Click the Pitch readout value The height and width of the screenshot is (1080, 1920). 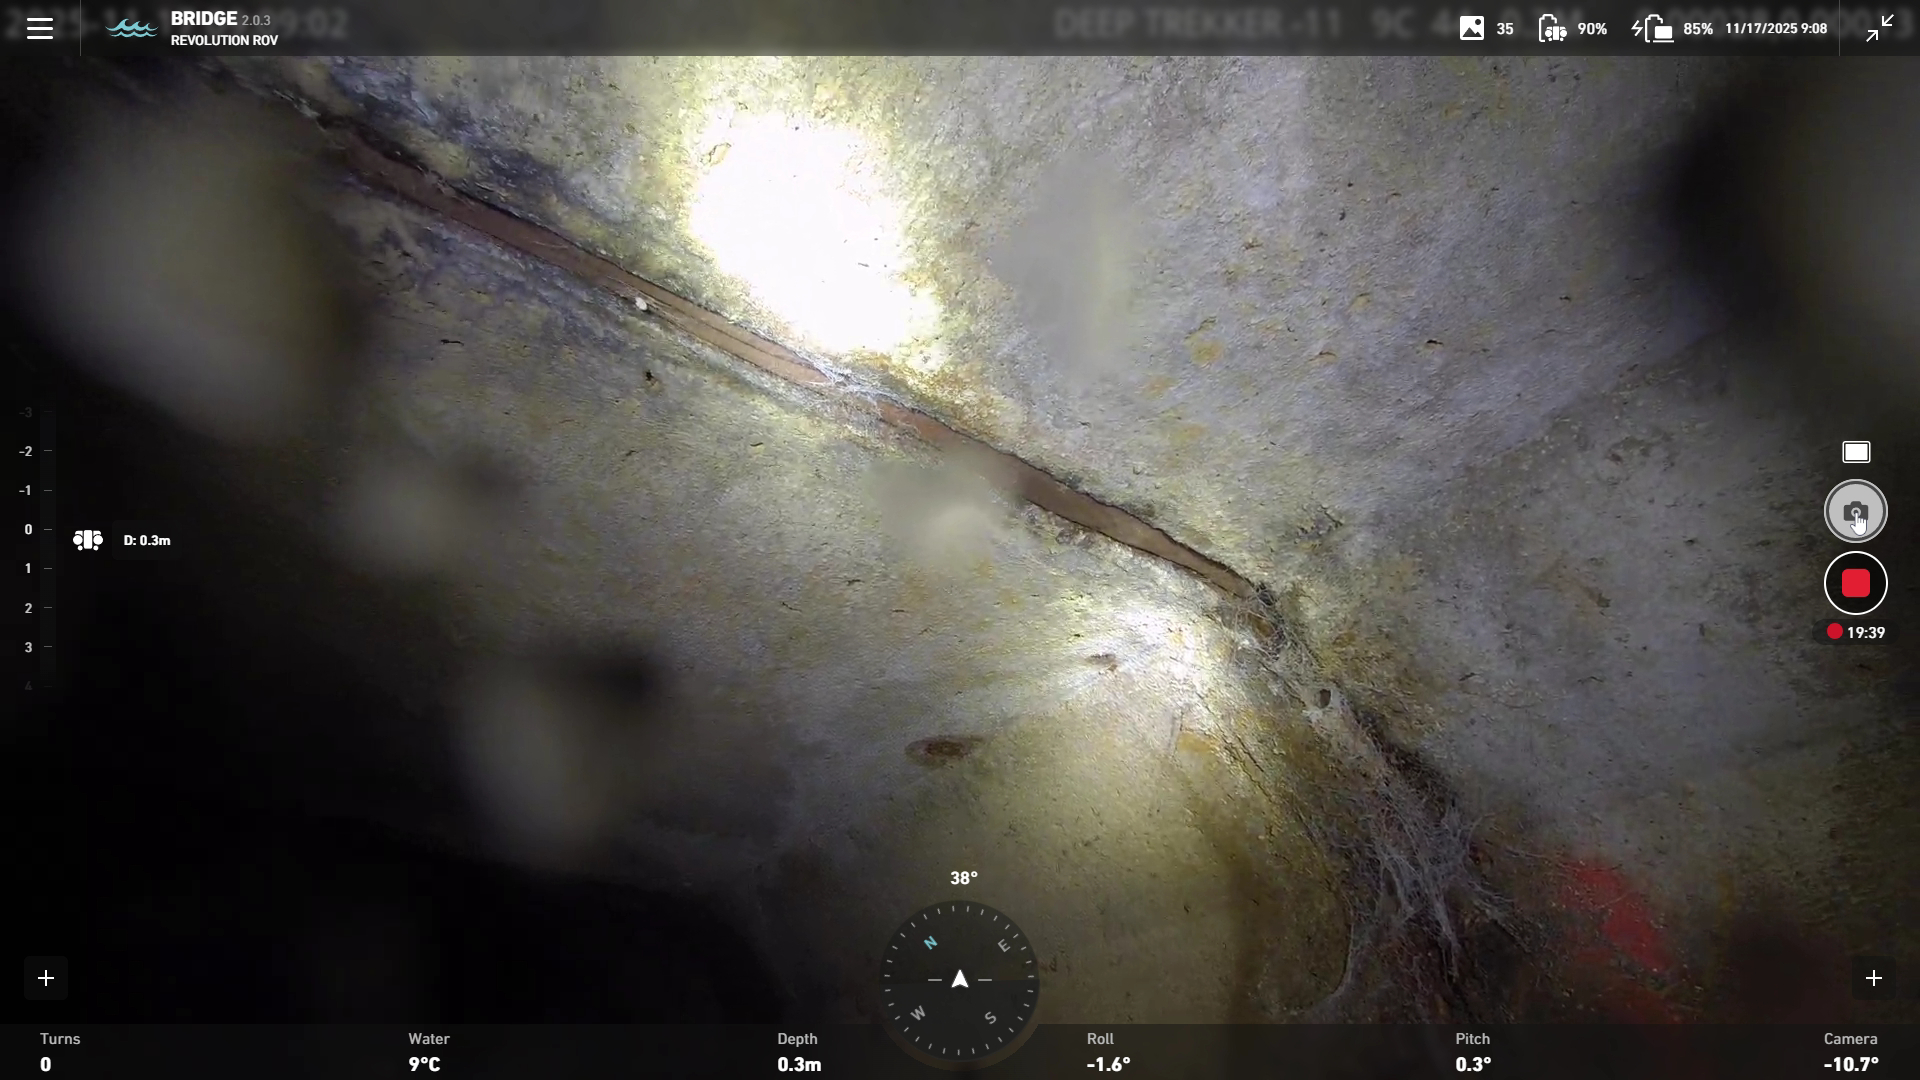1473,1064
